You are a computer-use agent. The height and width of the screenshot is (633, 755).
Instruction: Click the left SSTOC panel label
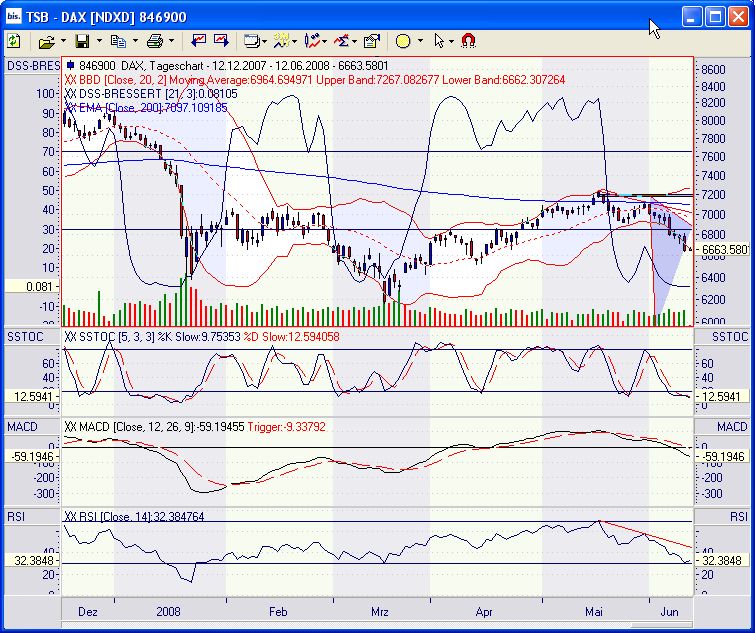25,337
